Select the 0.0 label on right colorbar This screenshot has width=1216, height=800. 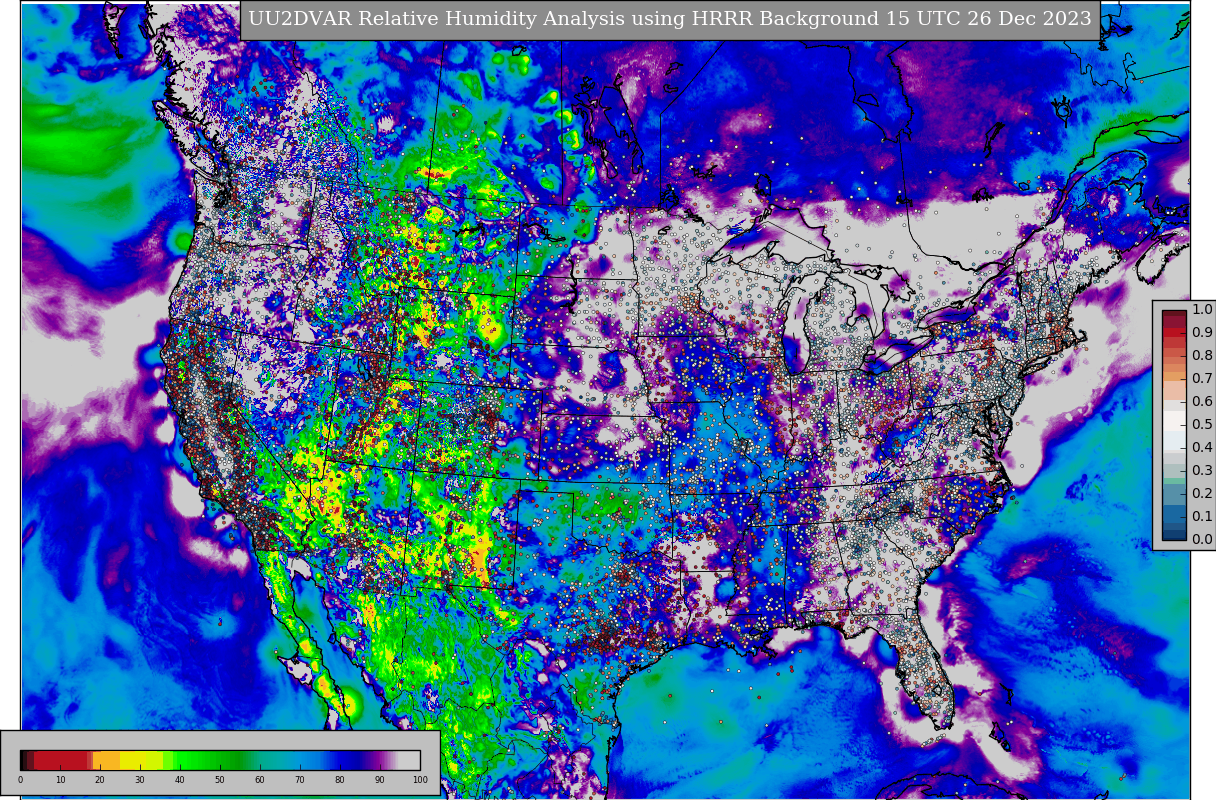(1202, 539)
